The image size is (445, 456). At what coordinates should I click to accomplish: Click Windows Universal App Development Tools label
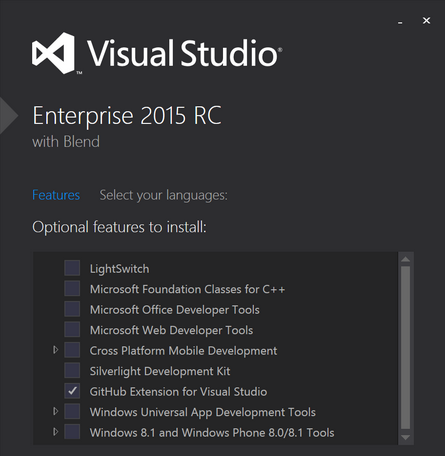coord(203,412)
